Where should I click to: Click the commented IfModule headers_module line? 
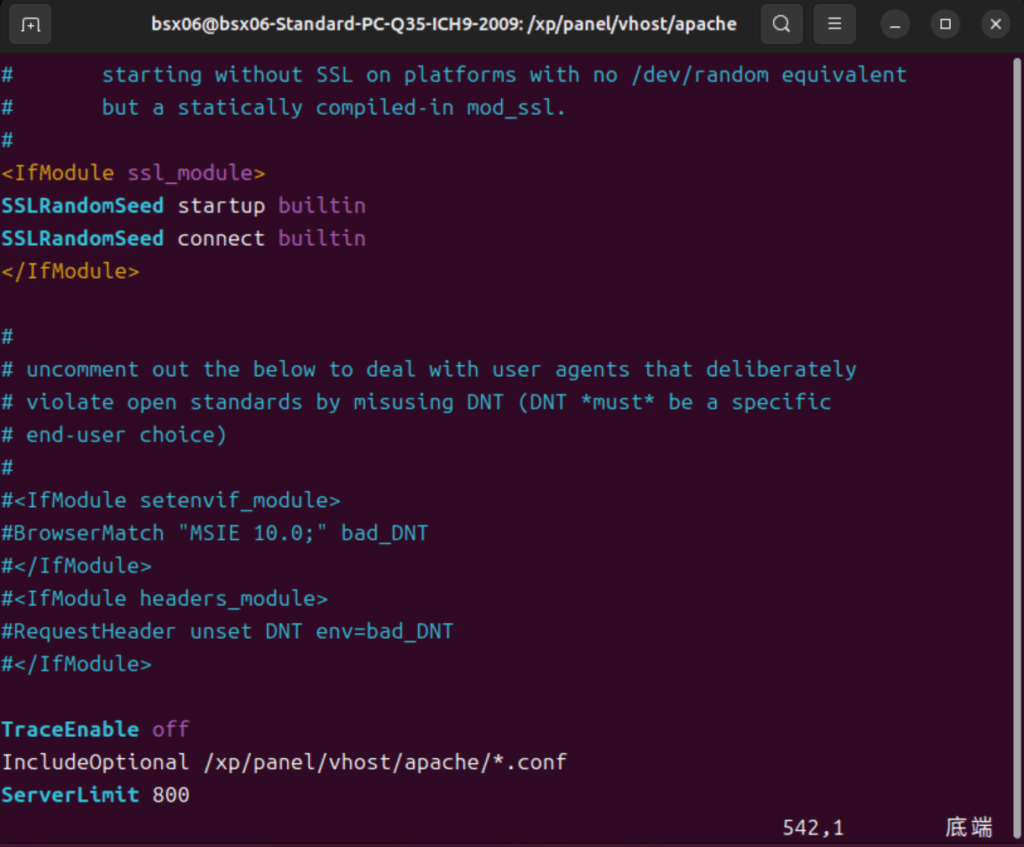(165, 599)
